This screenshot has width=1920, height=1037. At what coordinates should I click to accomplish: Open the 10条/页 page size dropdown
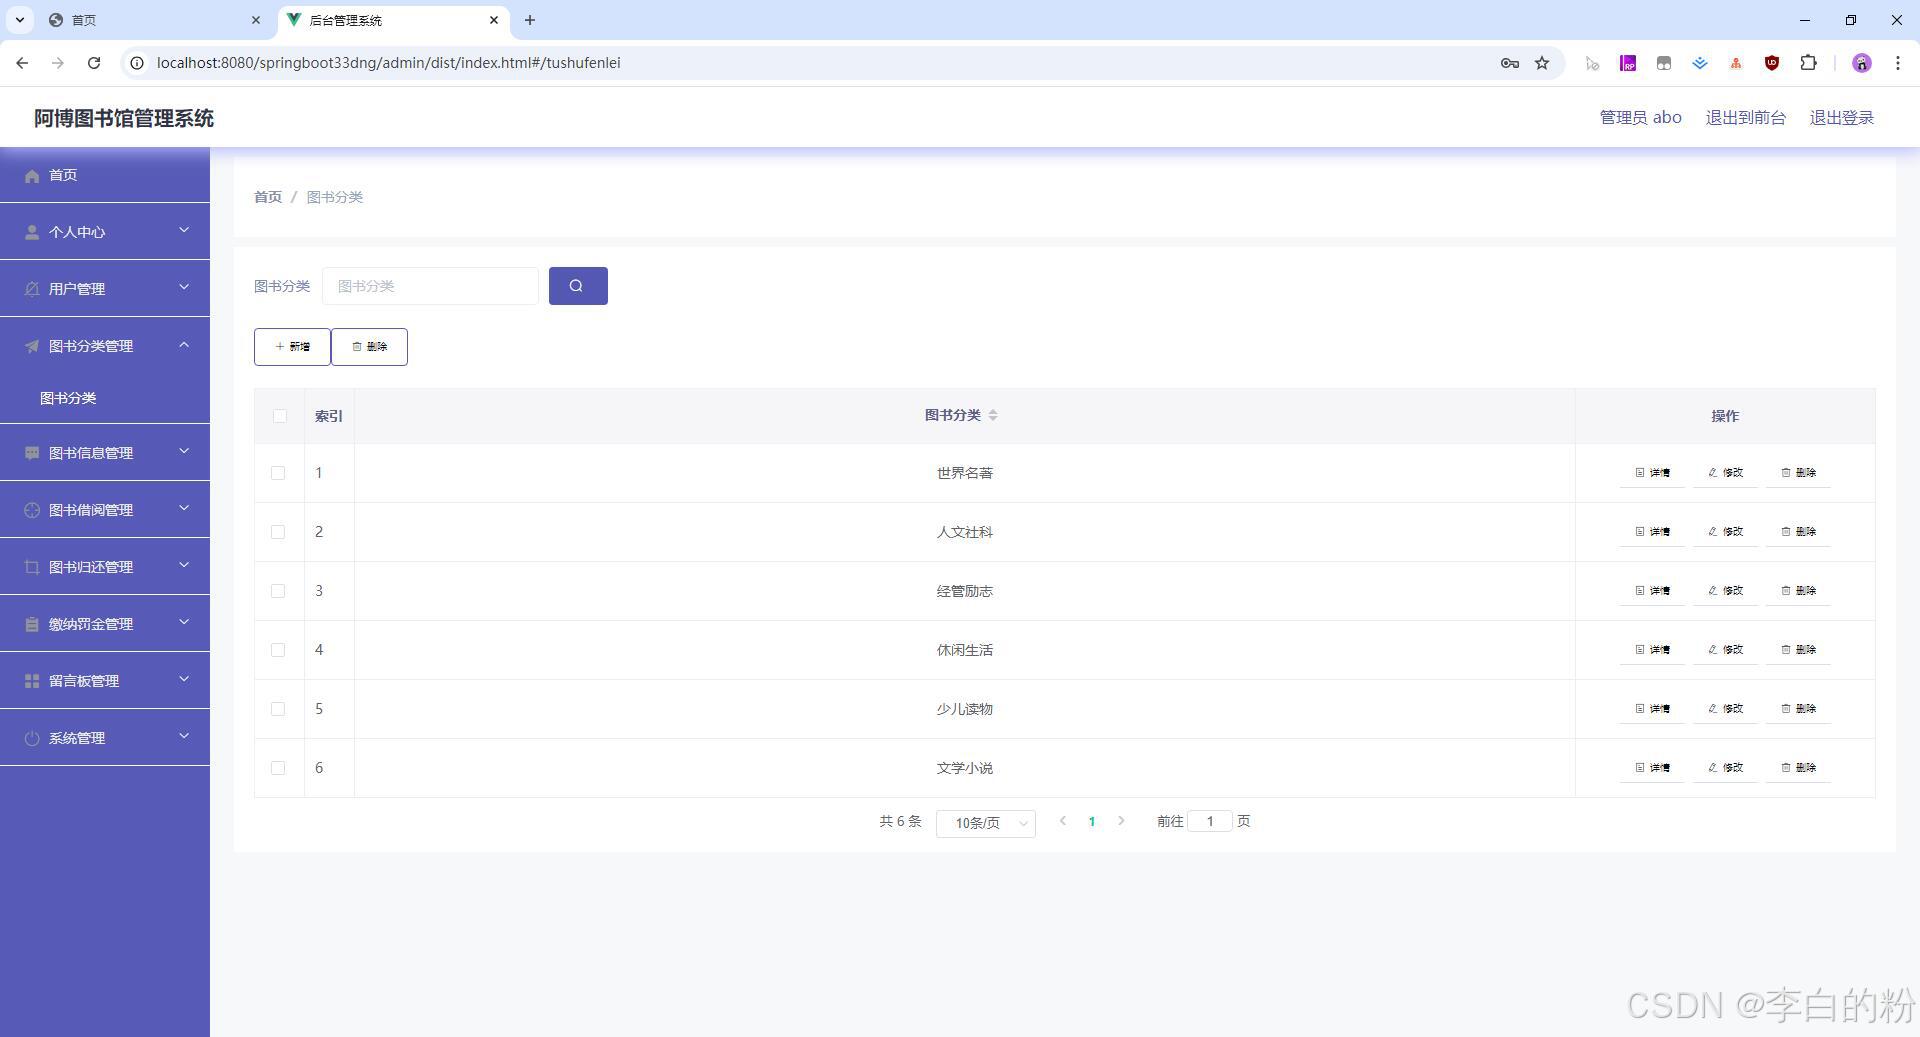pyautogui.click(x=985, y=823)
